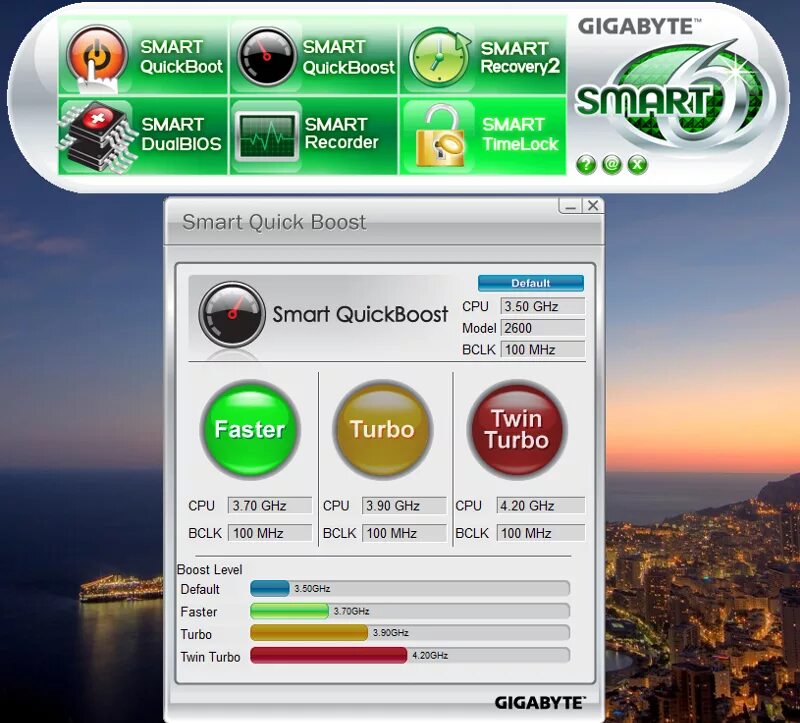Click the Model 2600 field
The height and width of the screenshot is (723, 800).
pyautogui.click(x=542, y=328)
